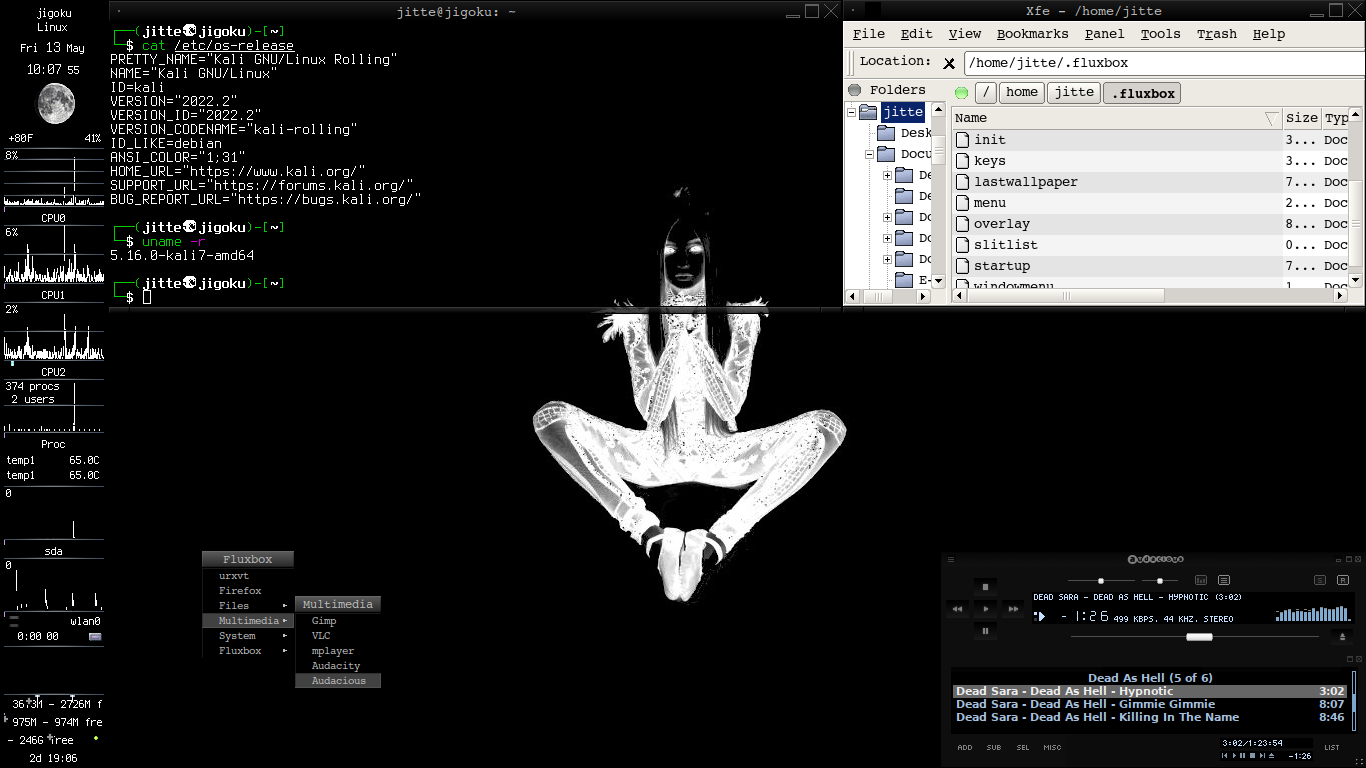
Task: Select the track Killing In The Name
Action: pos(1150,717)
